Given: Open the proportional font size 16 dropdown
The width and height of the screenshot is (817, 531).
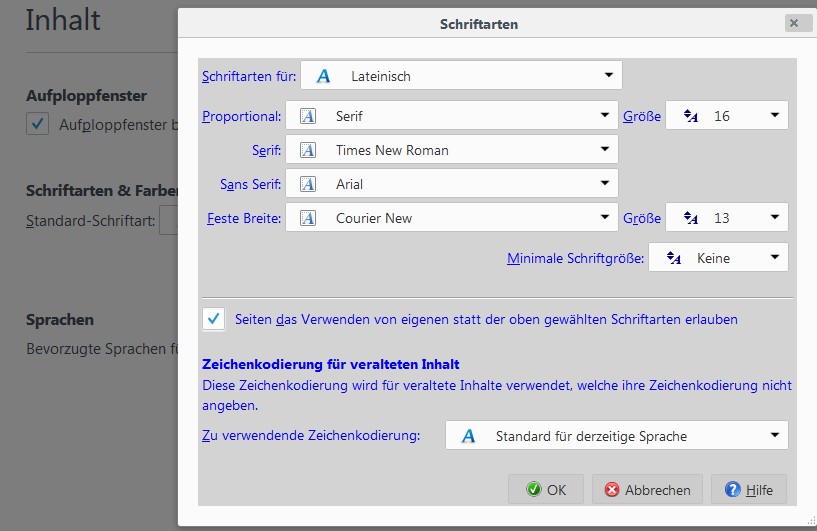Looking at the screenshot, I should (x=727, y=116).
